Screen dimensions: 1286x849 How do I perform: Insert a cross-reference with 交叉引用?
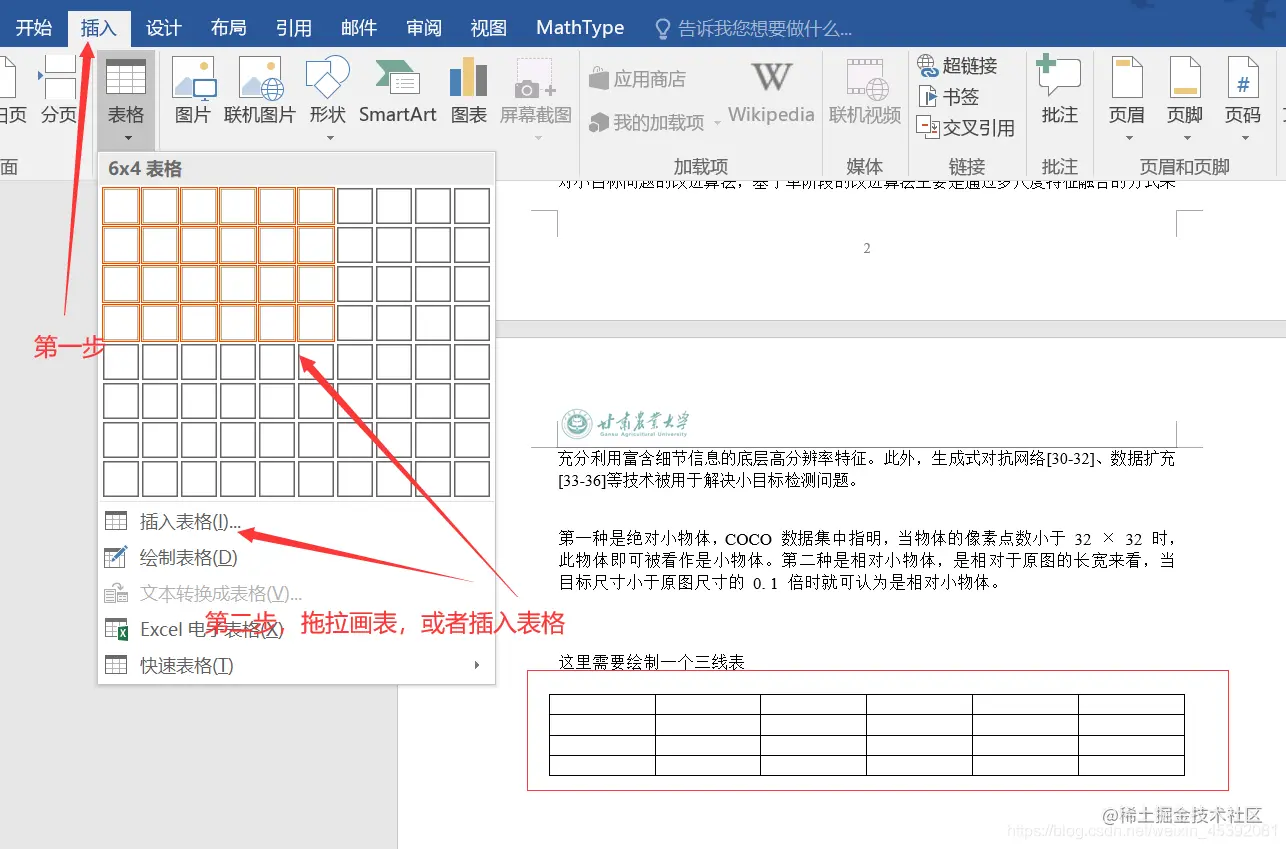pyautogui.click(x=966, y=128)
